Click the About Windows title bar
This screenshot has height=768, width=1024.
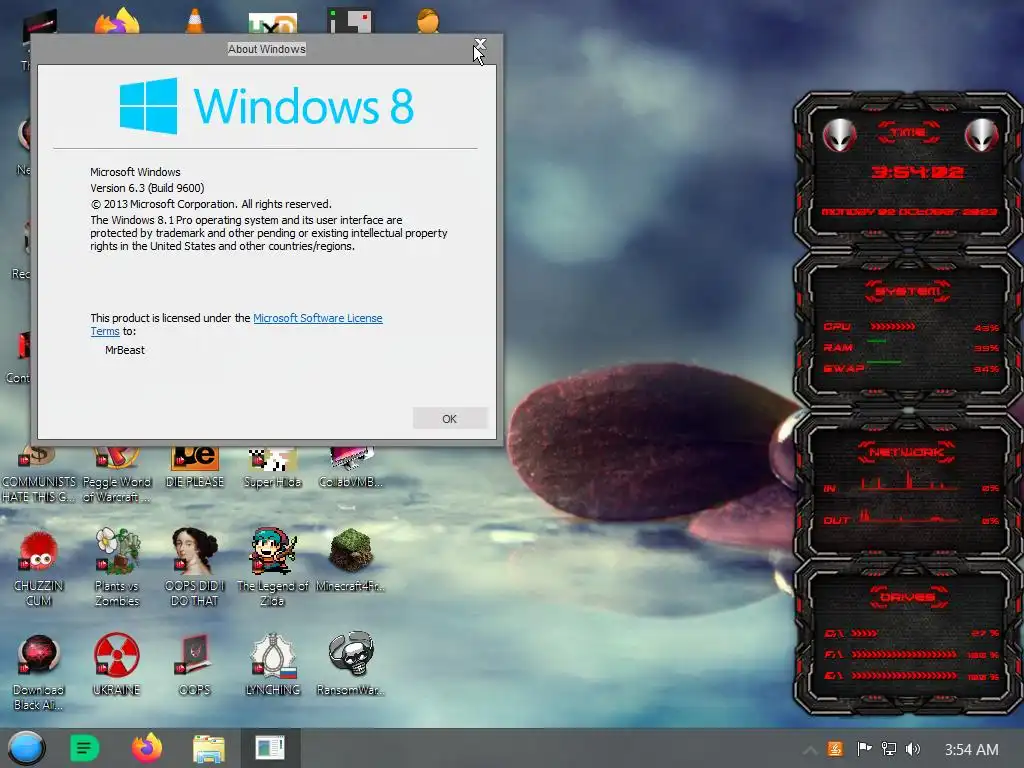pos(266,49)
